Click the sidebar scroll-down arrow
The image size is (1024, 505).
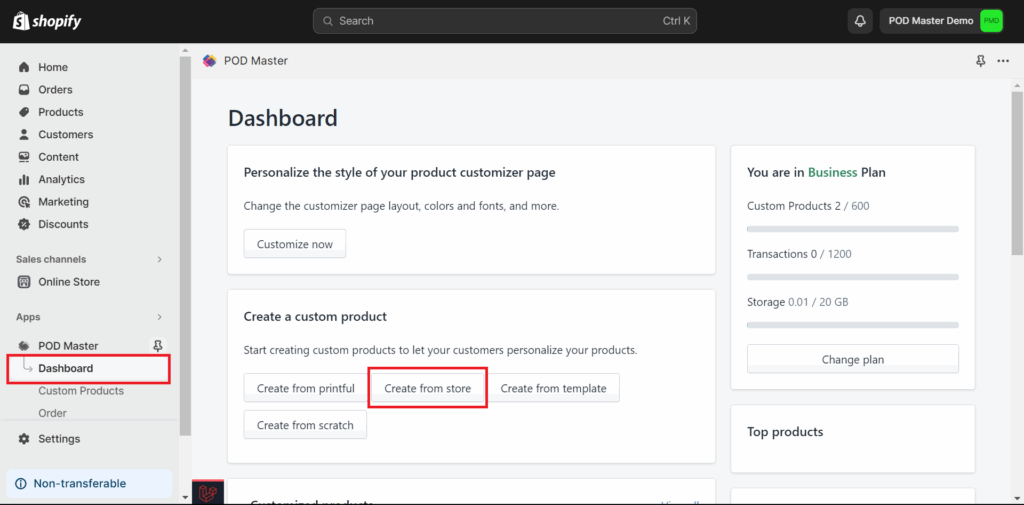185,497
